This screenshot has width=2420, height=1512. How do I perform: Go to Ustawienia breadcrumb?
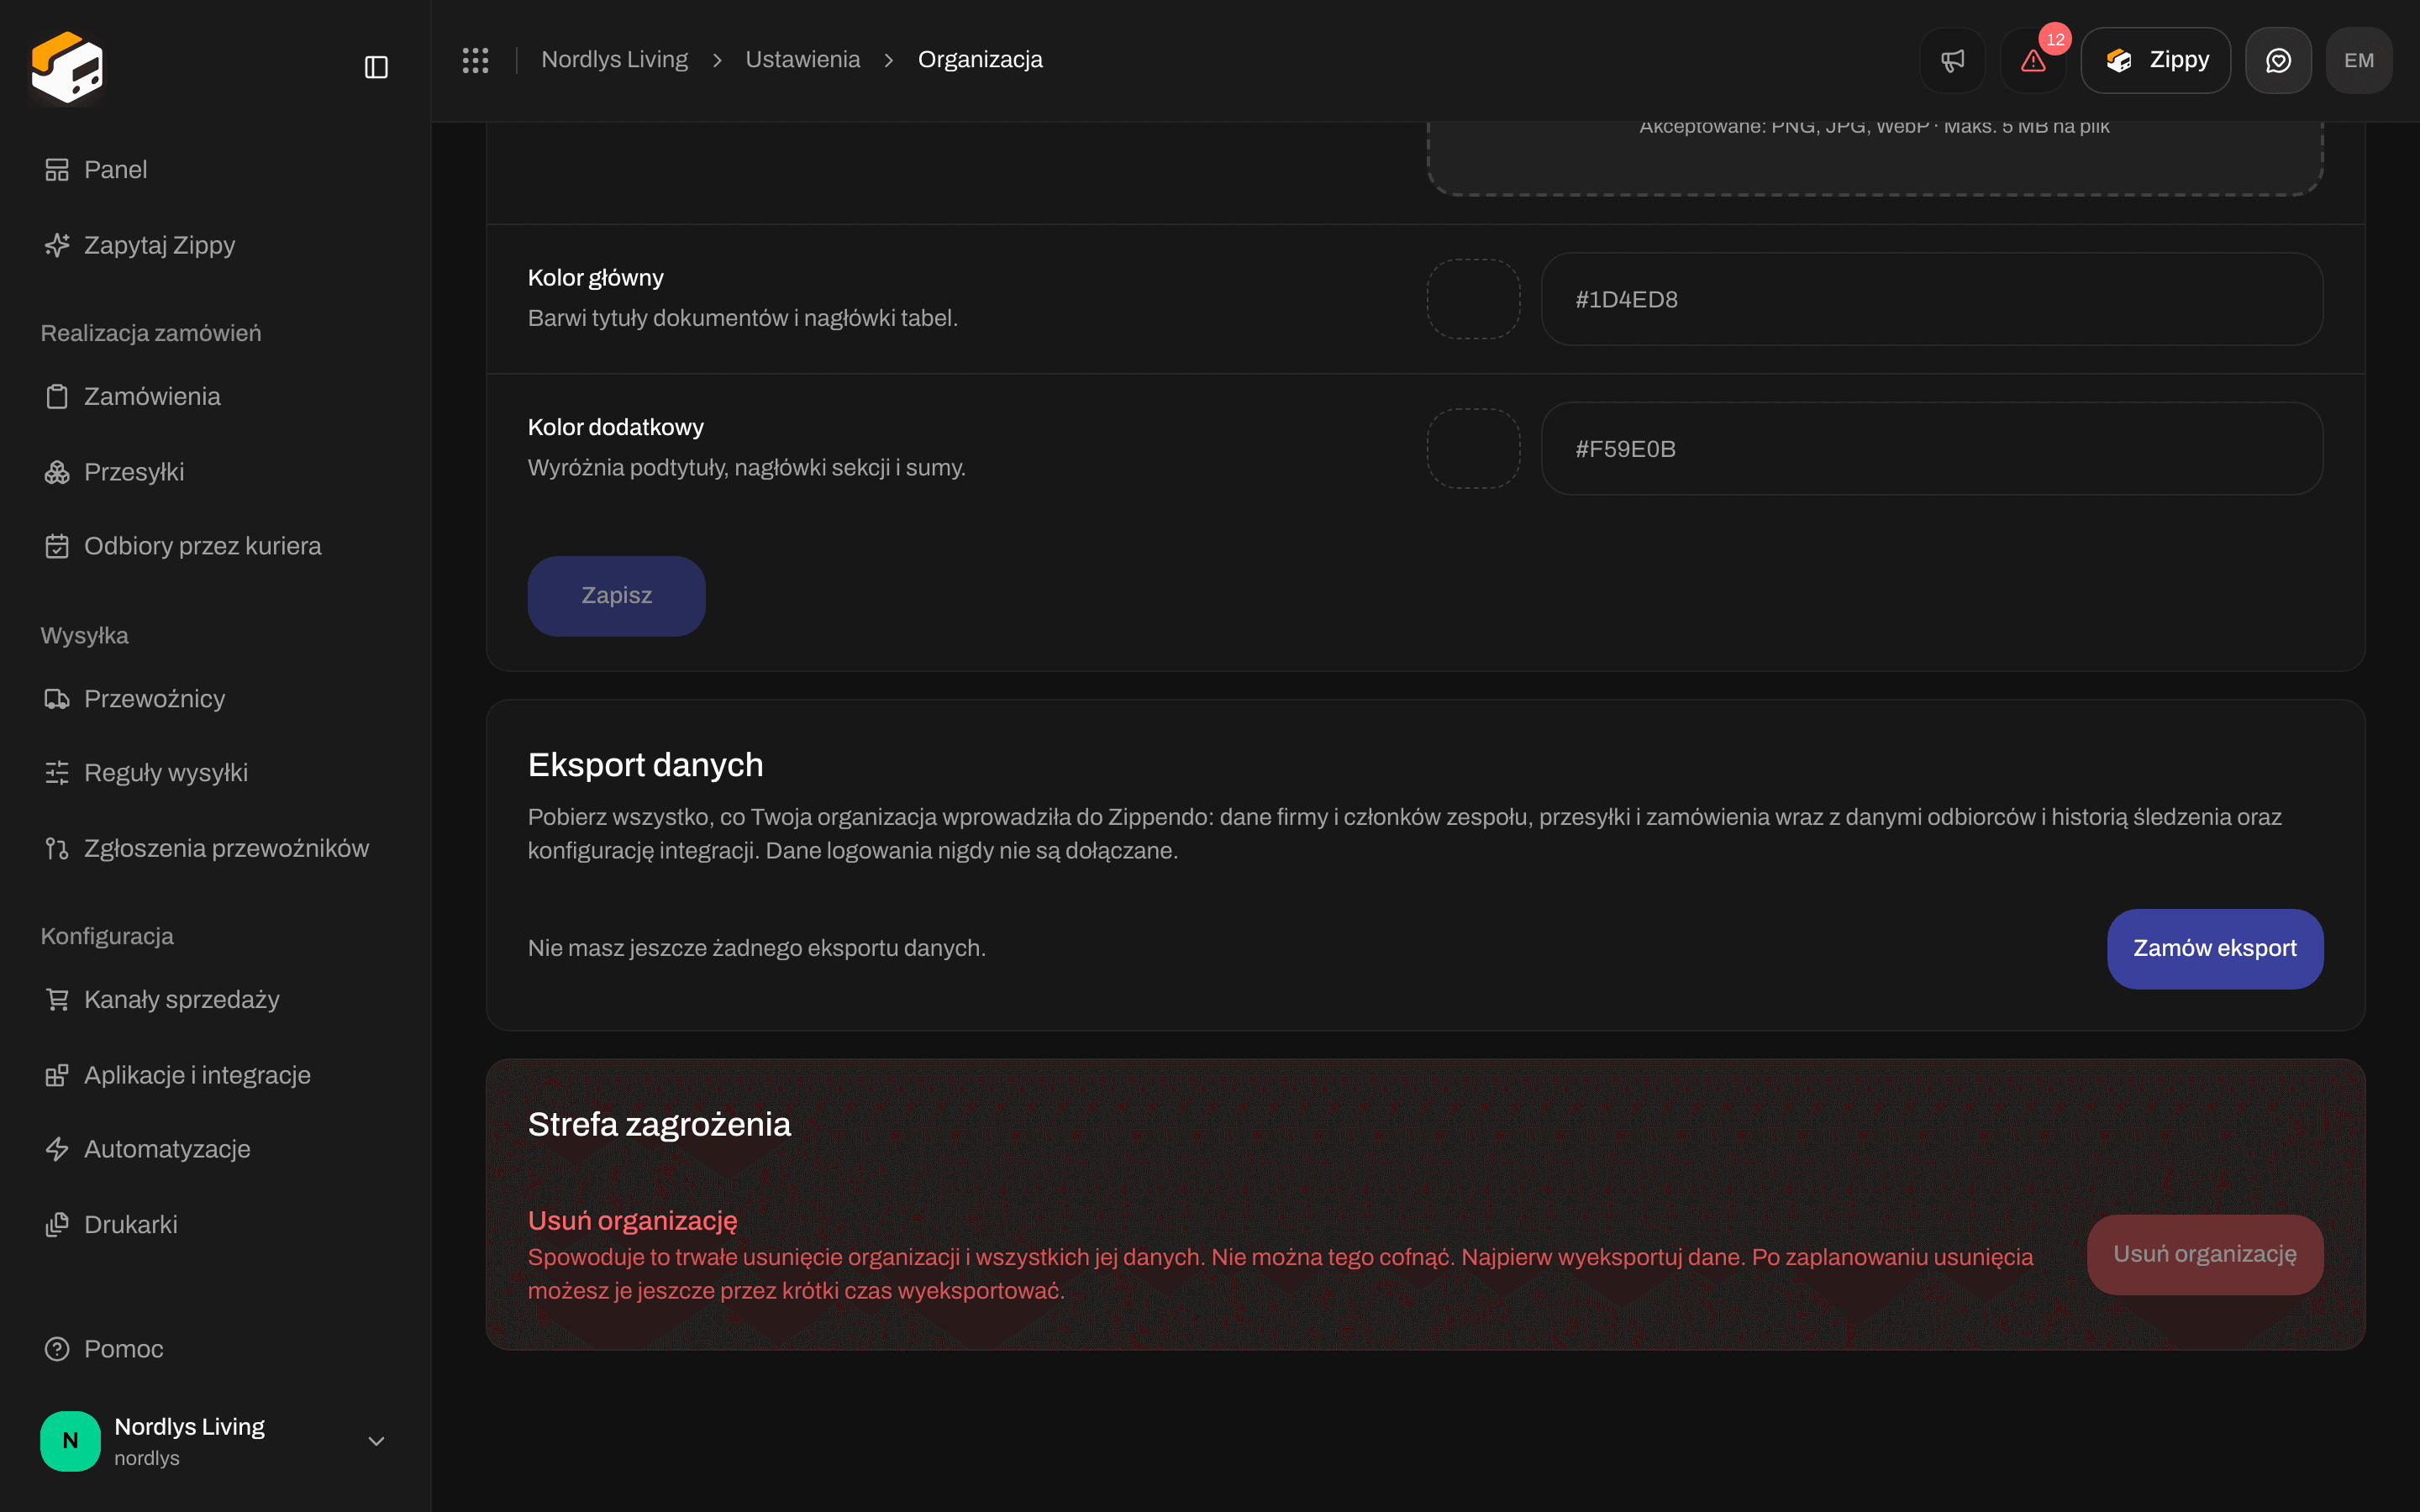click(802, 60)
